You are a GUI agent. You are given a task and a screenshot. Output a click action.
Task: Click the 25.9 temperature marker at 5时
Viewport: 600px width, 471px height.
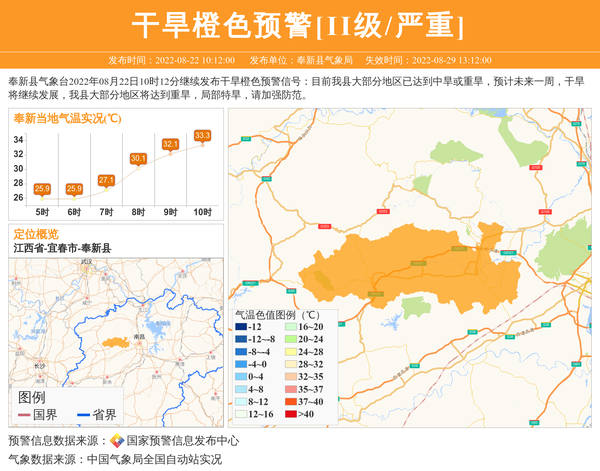coord(42,188)
